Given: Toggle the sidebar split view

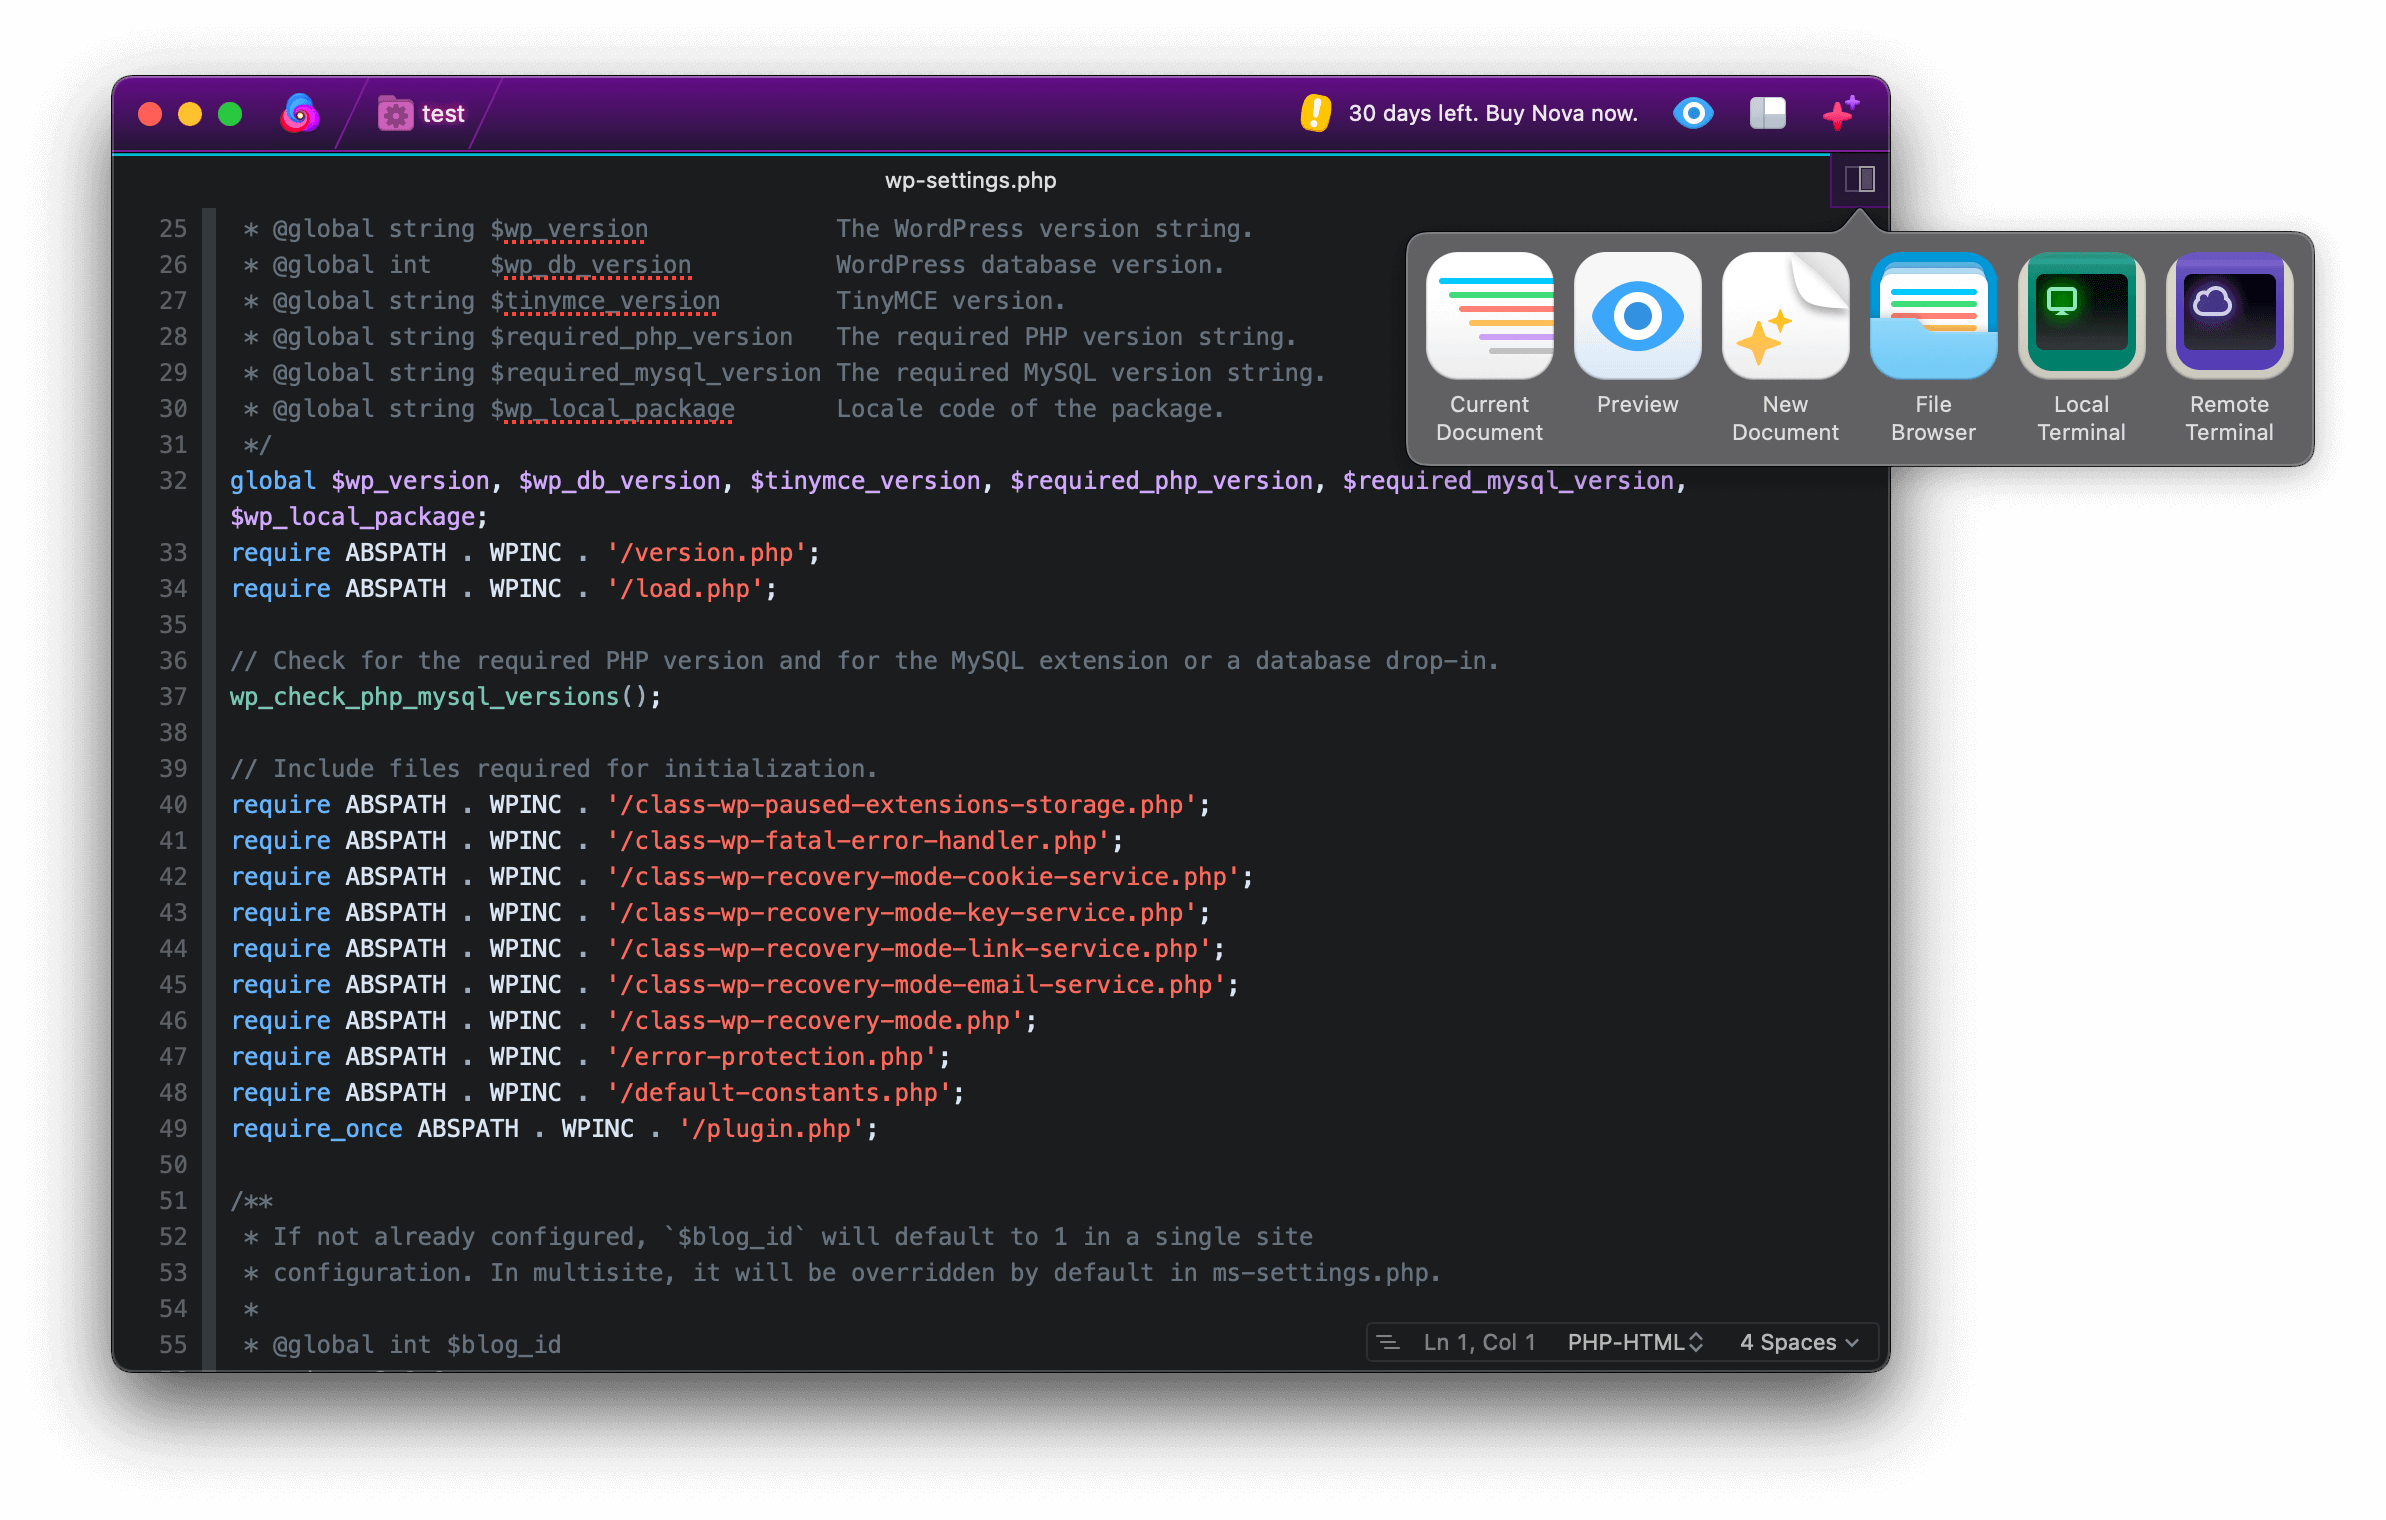Looking at the screenshot, I should click(x=1859, y=179).
